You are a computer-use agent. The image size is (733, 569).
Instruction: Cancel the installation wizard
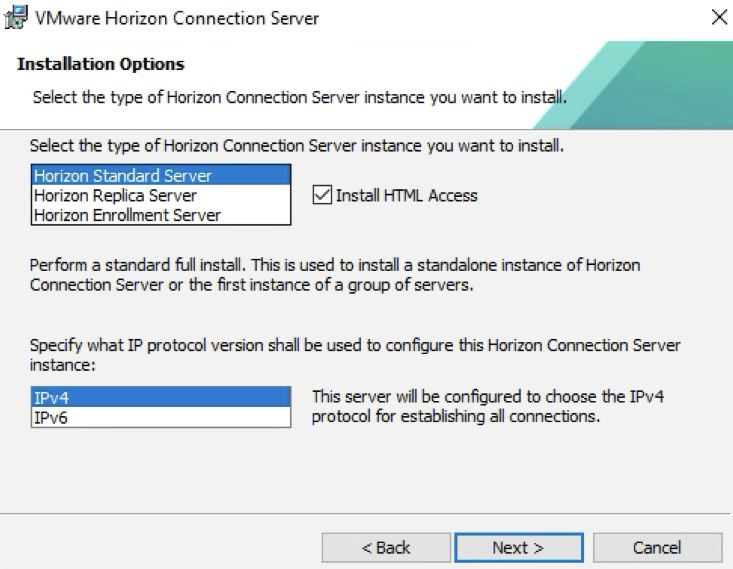[x=657, y=547]
